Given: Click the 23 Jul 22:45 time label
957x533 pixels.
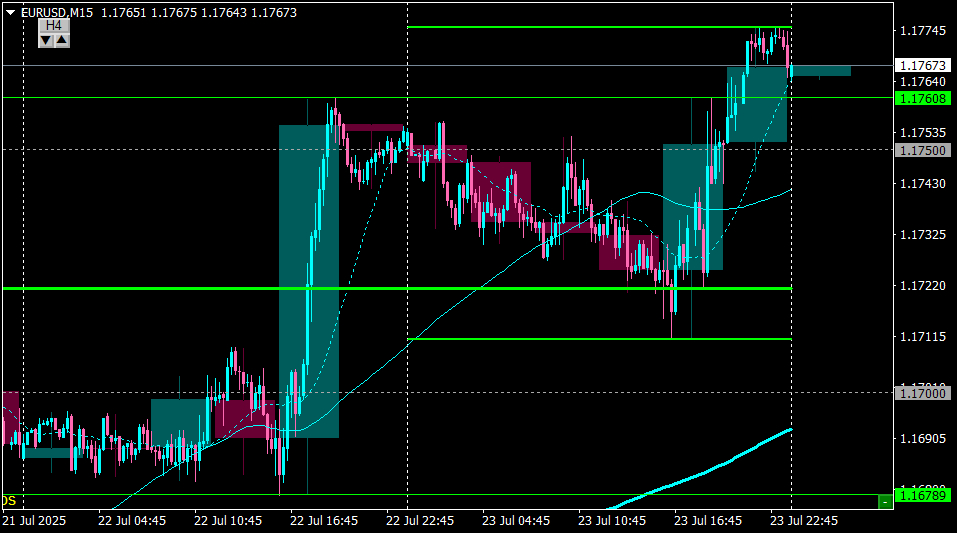Looking at the screenshot, I should point(804,521).
